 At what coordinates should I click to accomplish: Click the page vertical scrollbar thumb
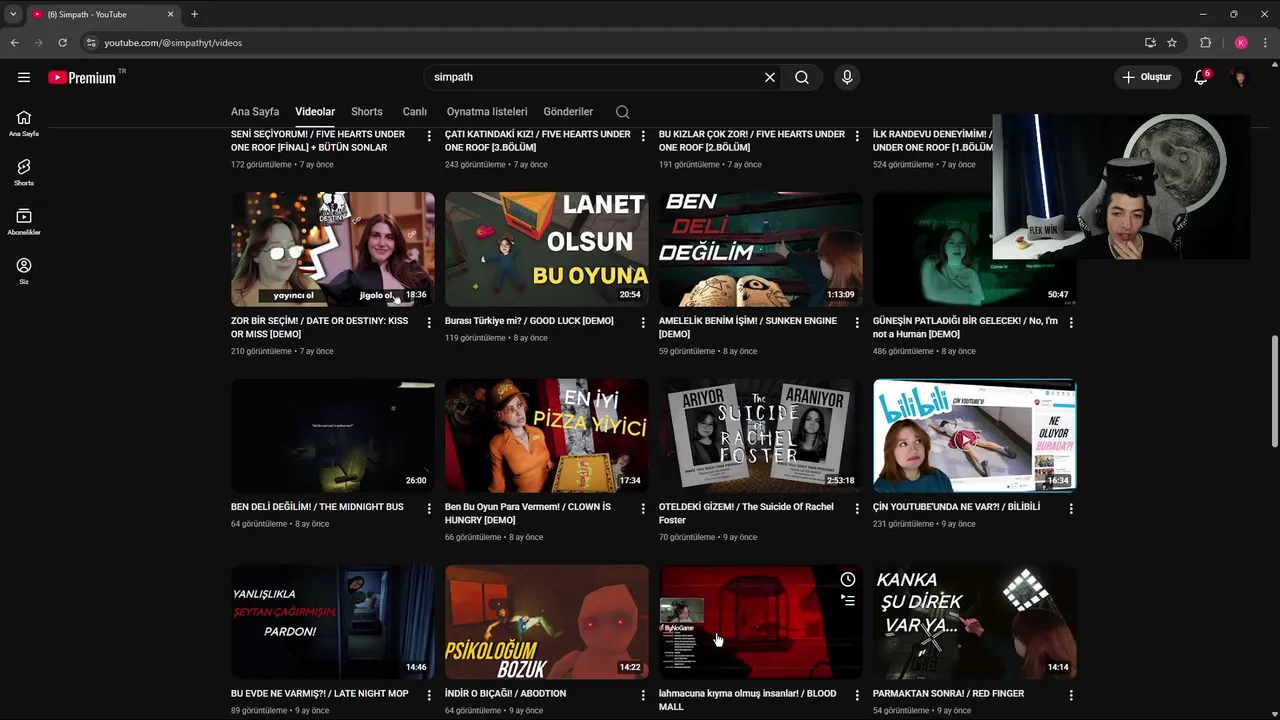click(x=1274, y=391)
